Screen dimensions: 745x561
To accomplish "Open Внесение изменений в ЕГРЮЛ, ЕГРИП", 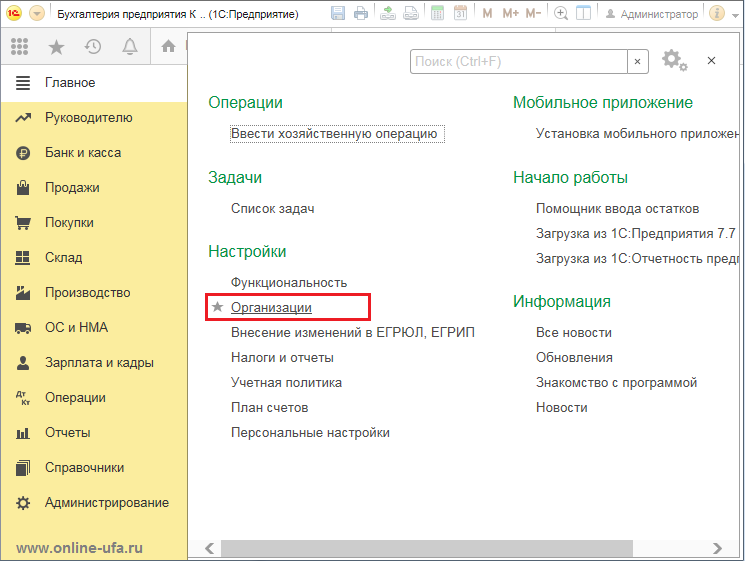I will point(353,333).
